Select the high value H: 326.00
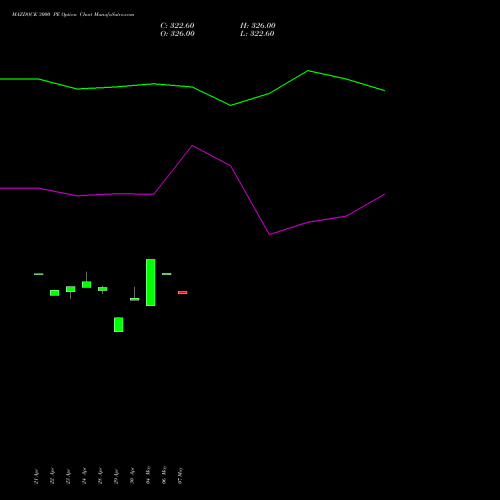The image size is (500, 500). [258, 26]
